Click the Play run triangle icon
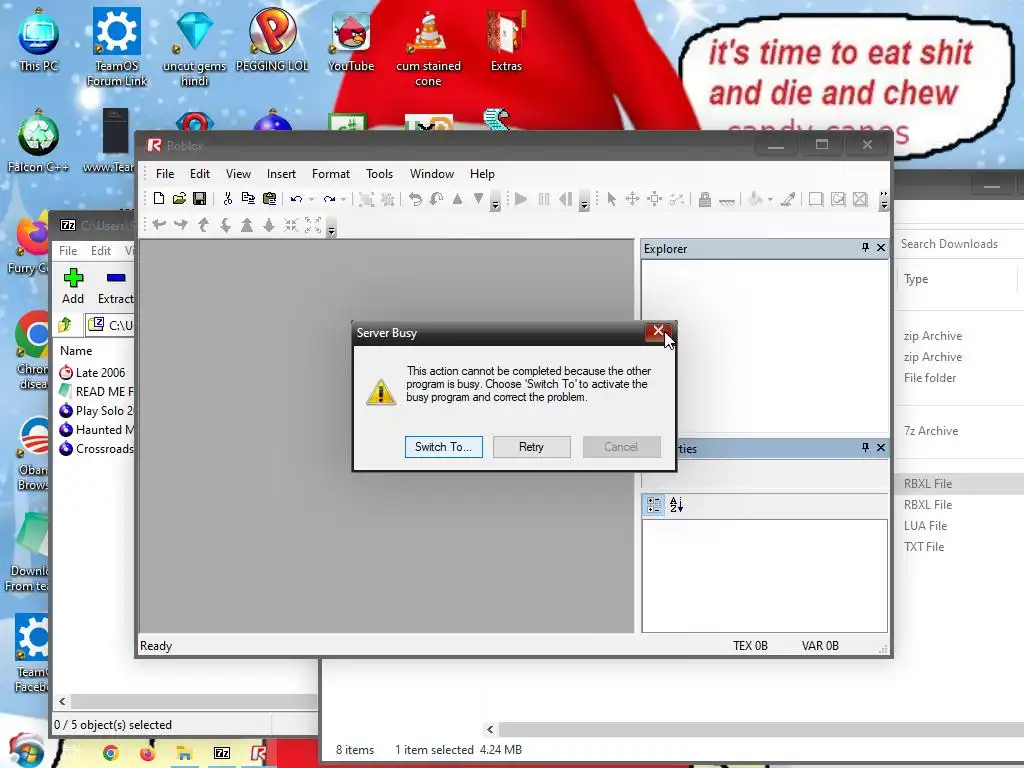This screenshot has height=768, width=1024. [521, 199]
